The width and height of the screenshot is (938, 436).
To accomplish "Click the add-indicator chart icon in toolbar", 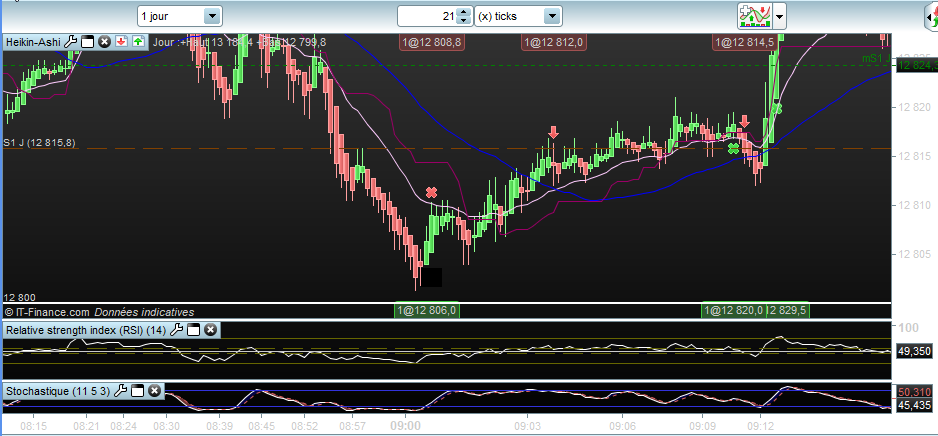I will 754,16.
